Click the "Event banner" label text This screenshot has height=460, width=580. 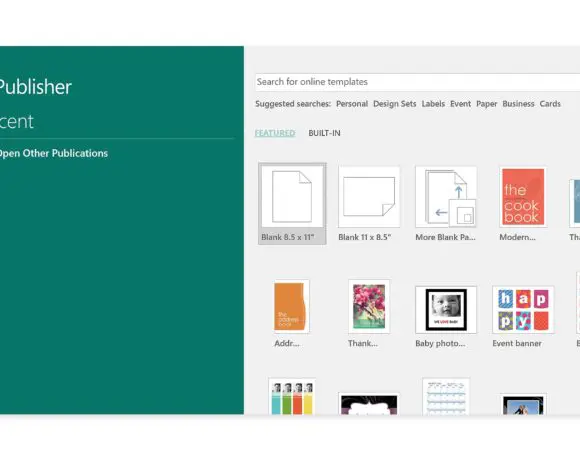(517, 344)
